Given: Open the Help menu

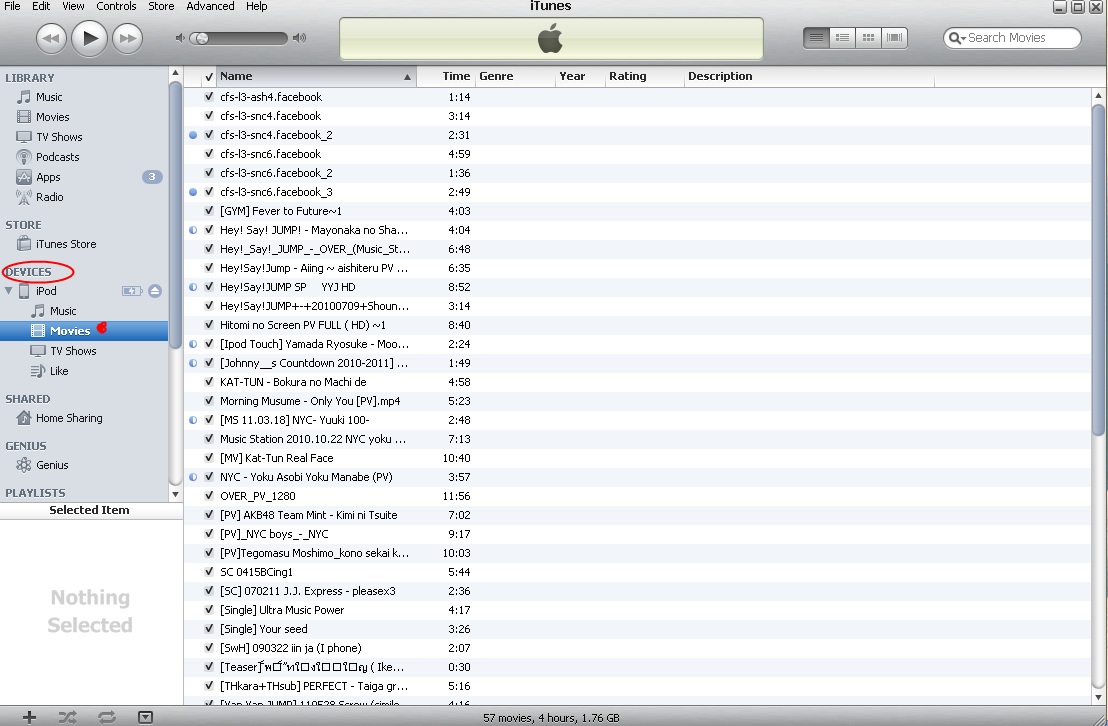Looking at the screenshot, I should coord(257,6).
